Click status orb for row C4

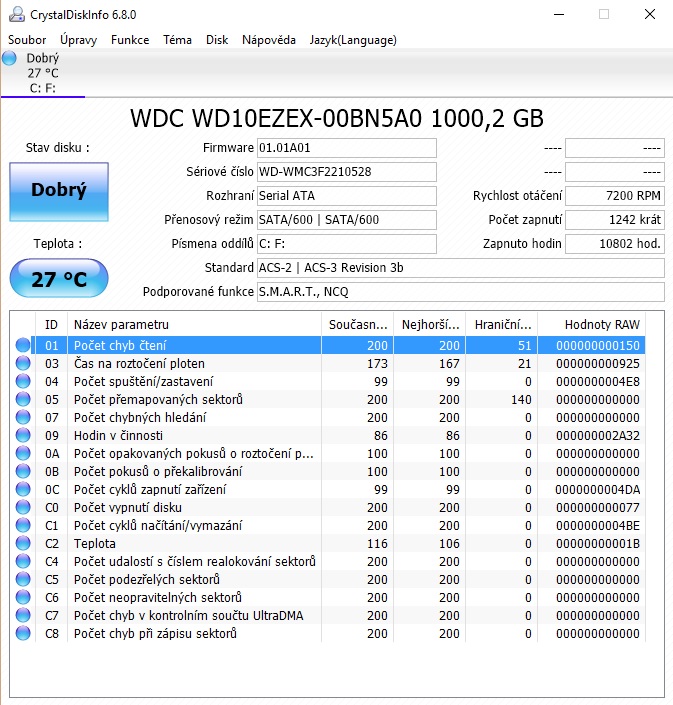point(23,561)
